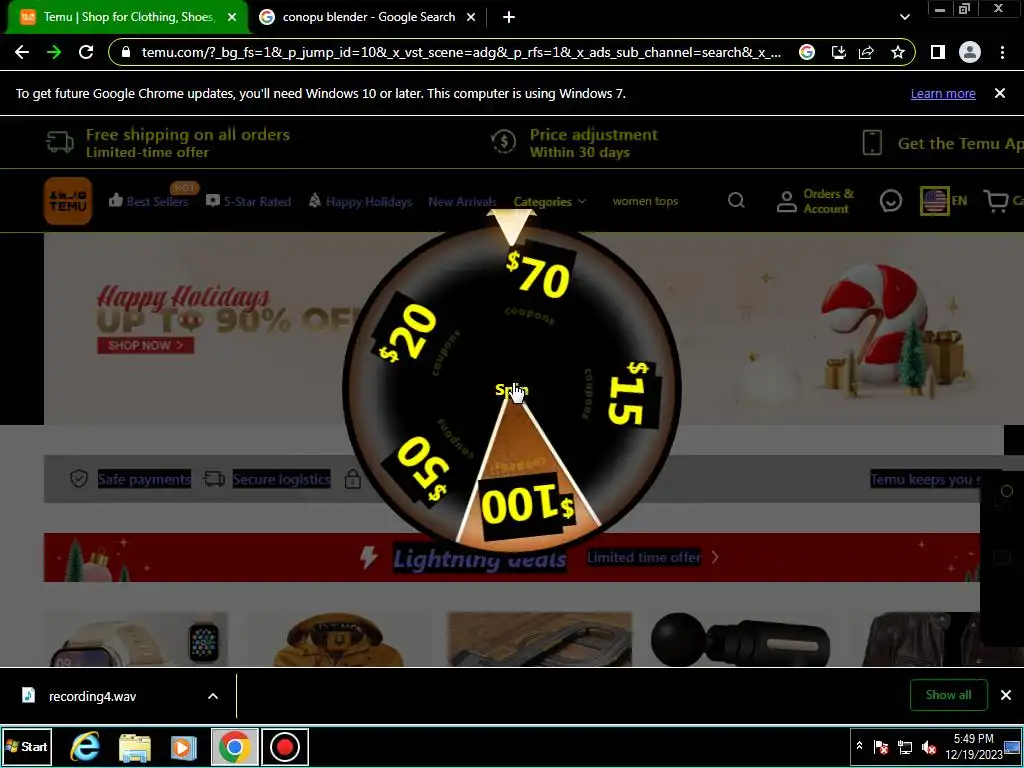Open the Chrome side panel icon
Image resolution: width=1024 pixels, height=768 pixels.
[938, 52]
